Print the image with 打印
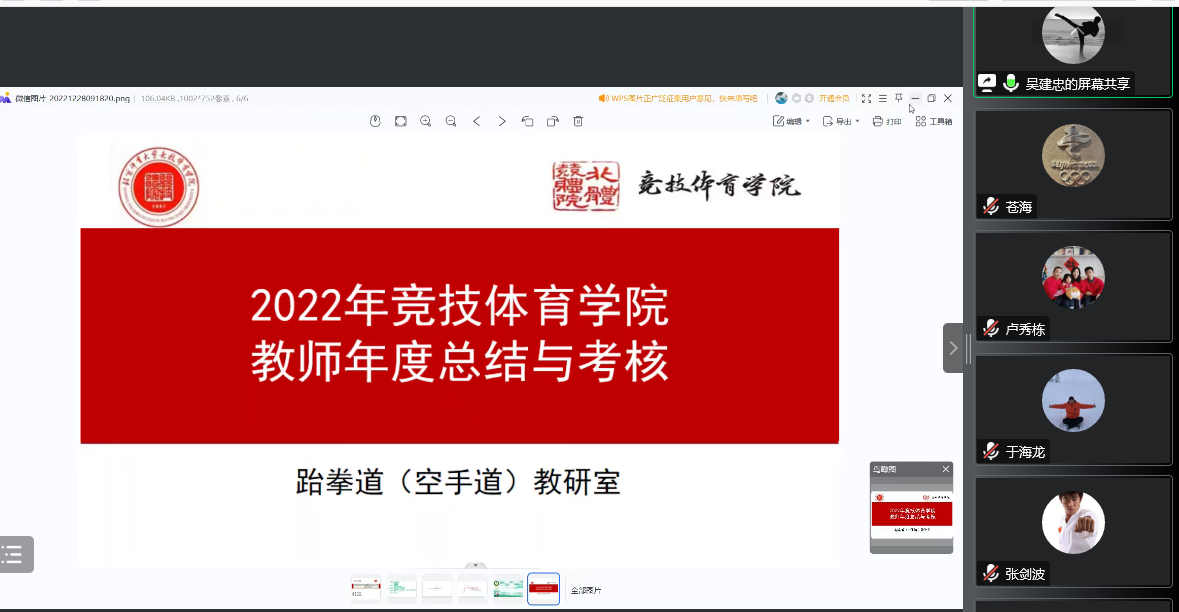This screenshot has width=1179, height=612. (884, 120)
